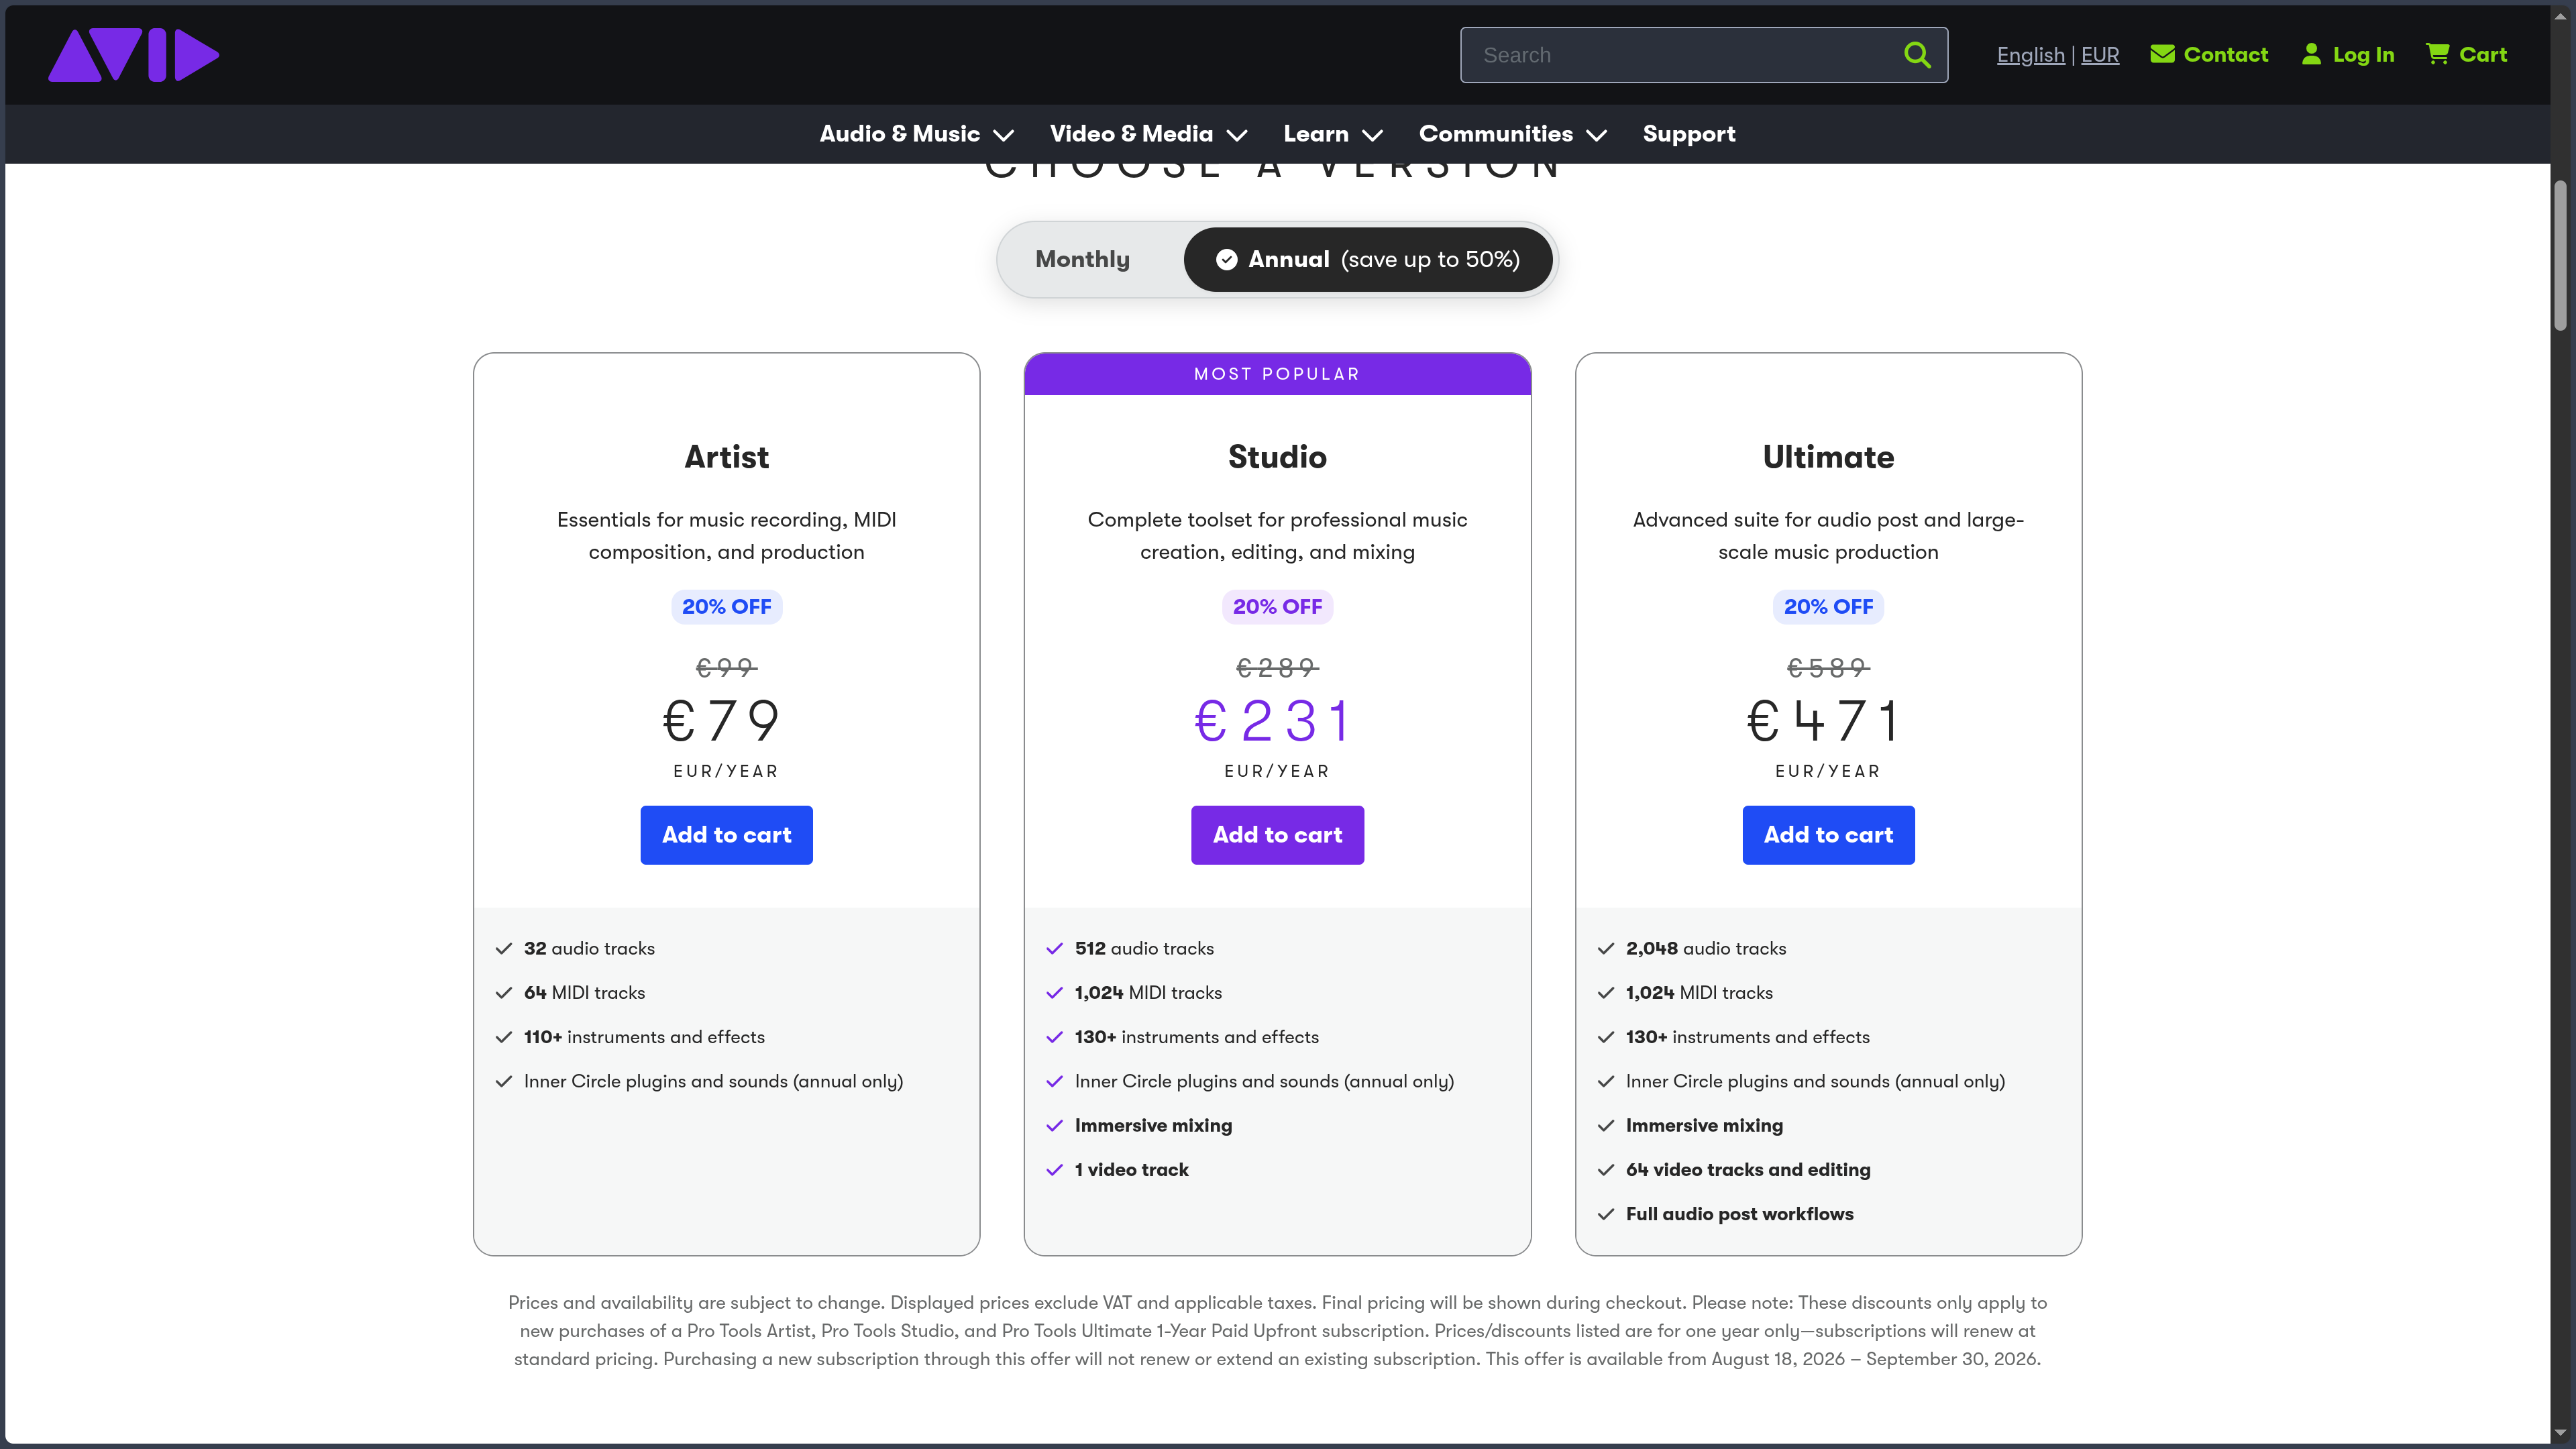Click Artist's 'Inner Circle plugins and sounds' feature
Viewport: 2576px width, 1449px height.
tap(713, 1082)
